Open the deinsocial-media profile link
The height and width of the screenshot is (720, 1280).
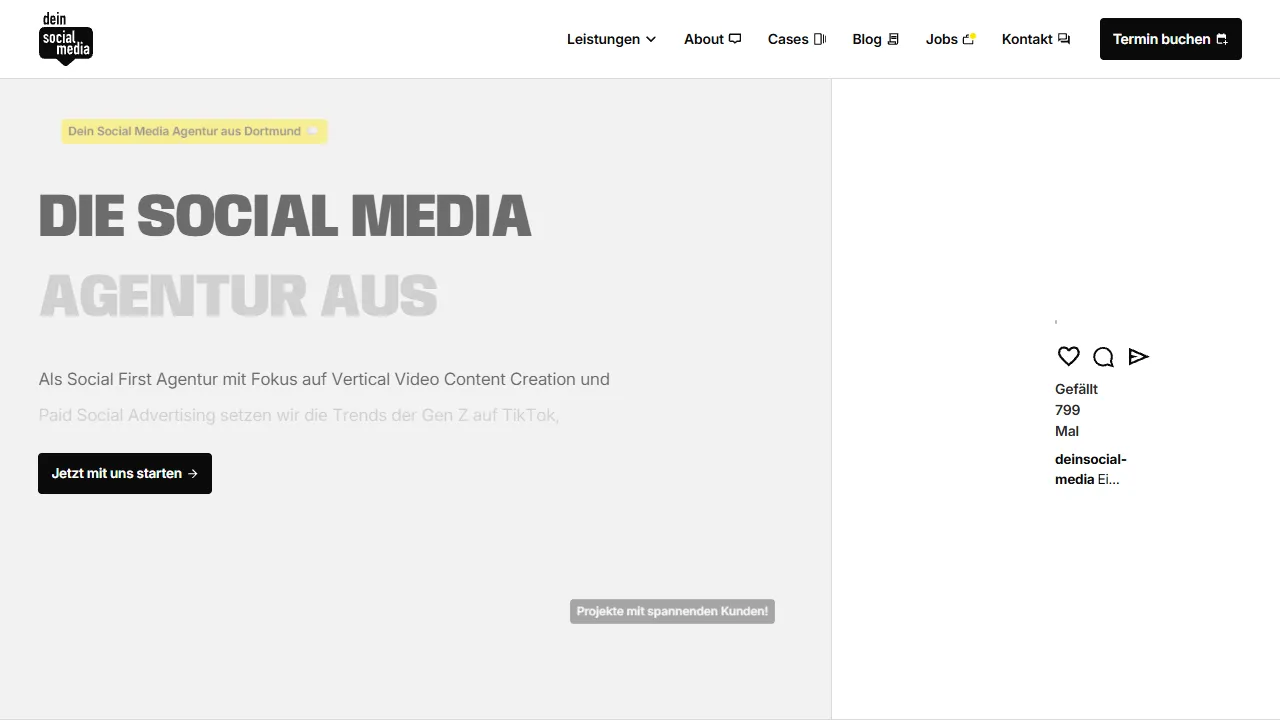click(x=1090, y=468)
